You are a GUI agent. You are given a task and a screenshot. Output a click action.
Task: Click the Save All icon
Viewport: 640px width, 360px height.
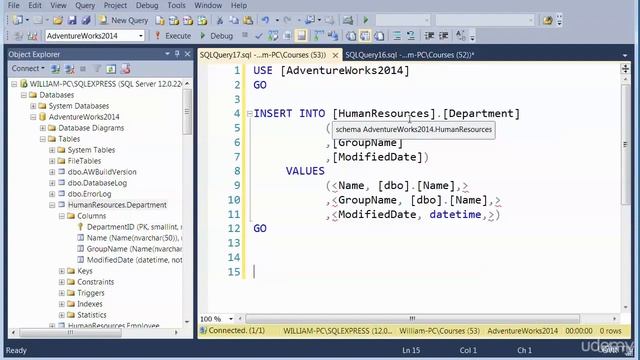click(x=86, y=20)
